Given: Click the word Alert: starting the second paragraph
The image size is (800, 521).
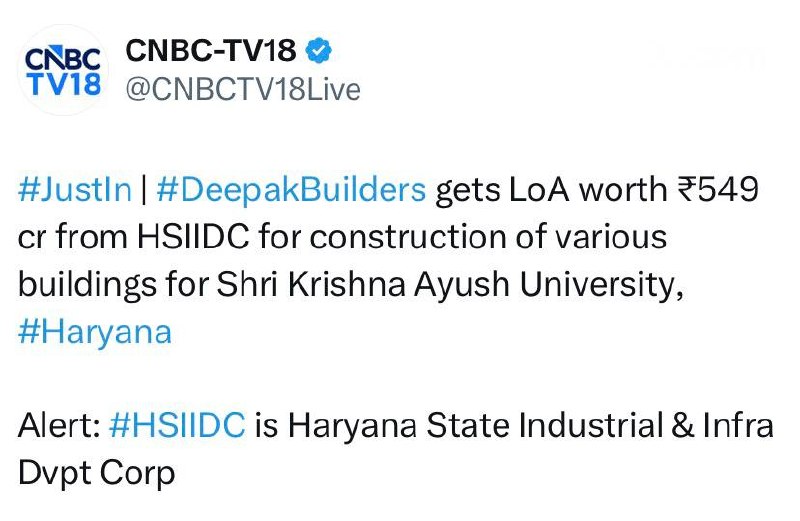Looking at the screenshot, I should coord(59,426).
